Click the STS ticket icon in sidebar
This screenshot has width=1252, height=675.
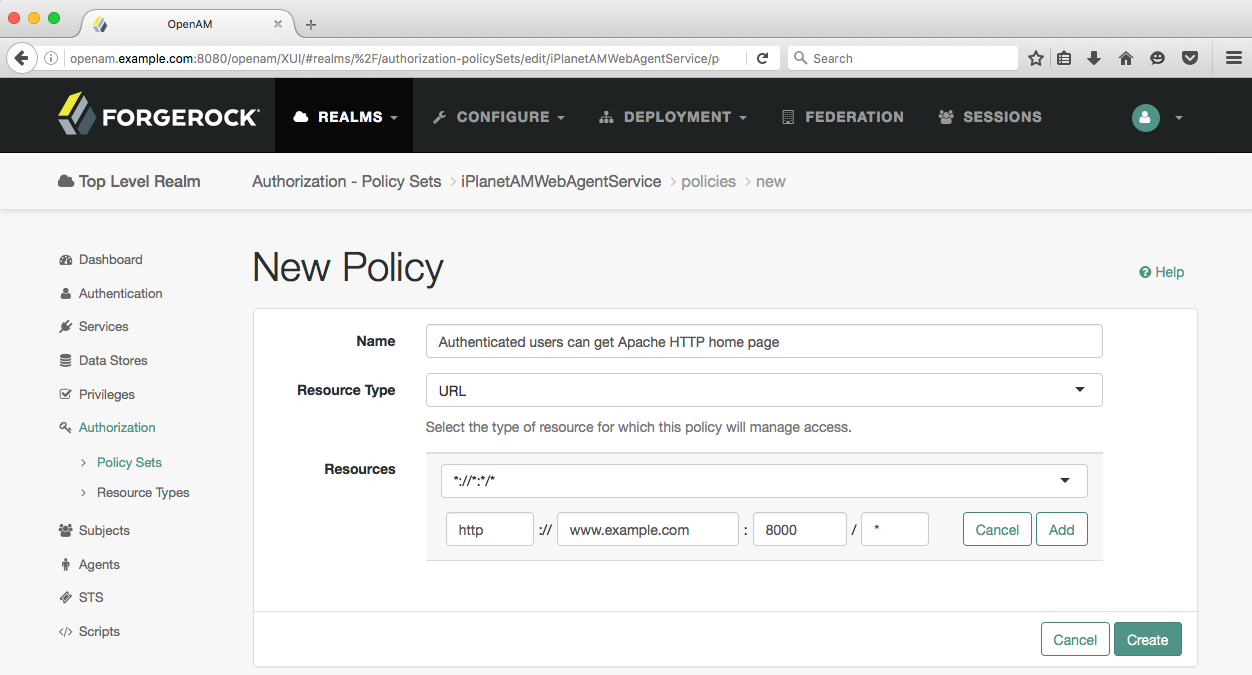click(66, 598)
